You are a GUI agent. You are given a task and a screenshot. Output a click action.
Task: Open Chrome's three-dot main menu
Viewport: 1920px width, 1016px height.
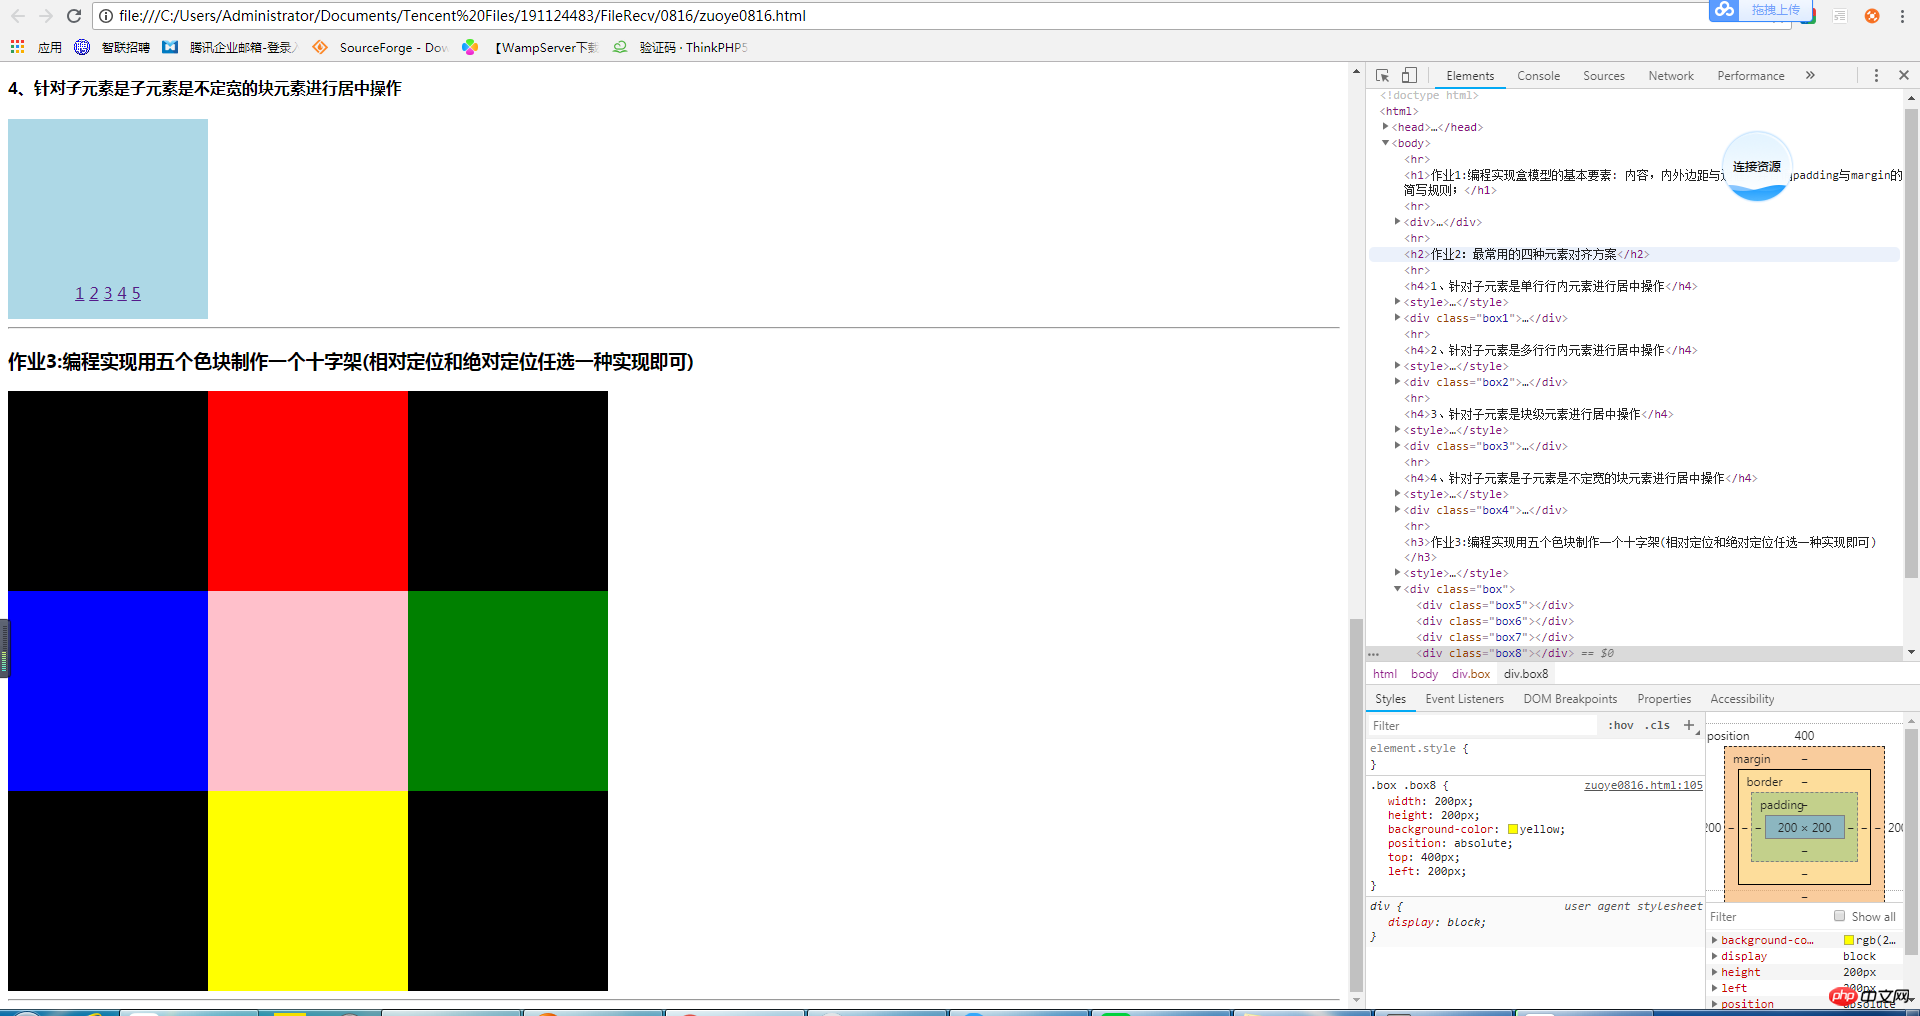[1902, 16]
